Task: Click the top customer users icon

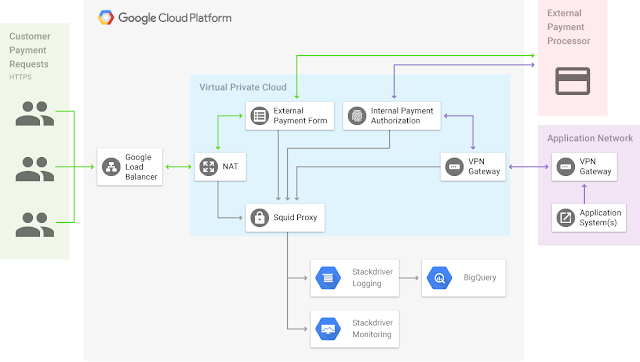Action: [x=35, y=113]
